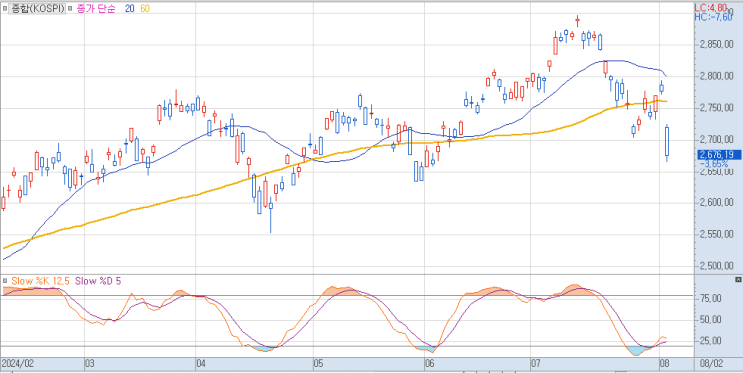Click the 07 month marker on date axis
Image resolution: width=743 pixels, height=373 pixels.
click(x=536, y=364)
